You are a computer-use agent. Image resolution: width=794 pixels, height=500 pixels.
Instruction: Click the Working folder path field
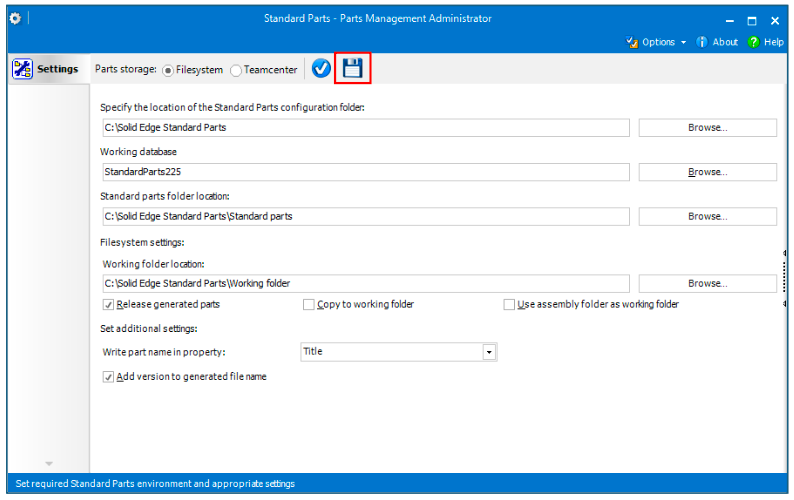click(x=366, y=284)
